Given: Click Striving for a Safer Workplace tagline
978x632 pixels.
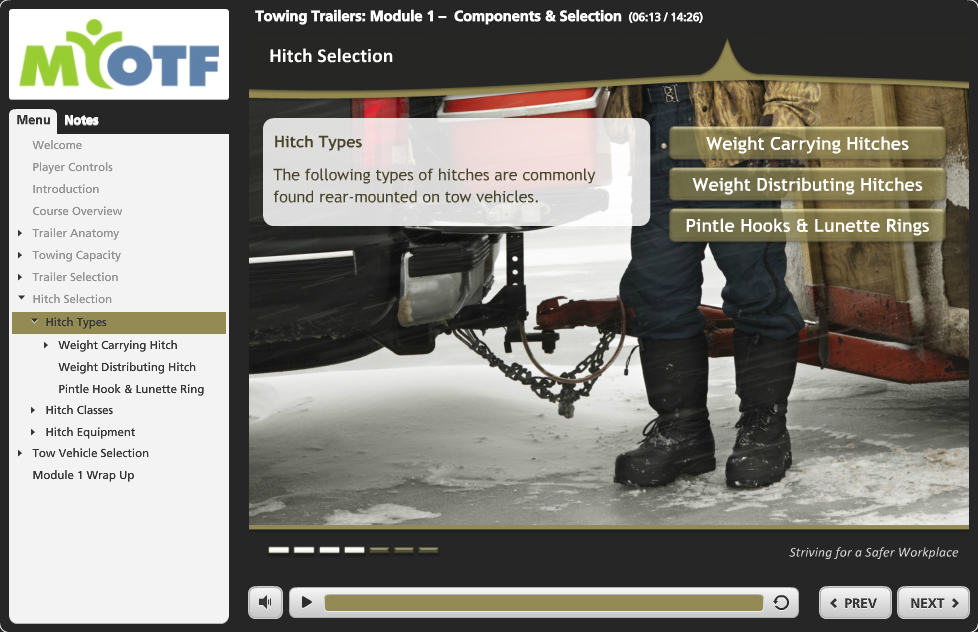Looking at the screenshot, I should tap(873, 552).
